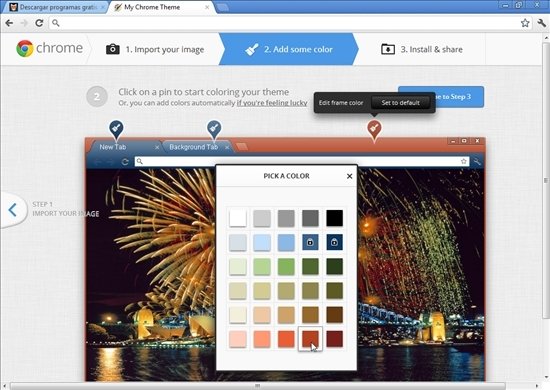Pick the light green swatch
550x390 pixels.
[x=262, y=267]
